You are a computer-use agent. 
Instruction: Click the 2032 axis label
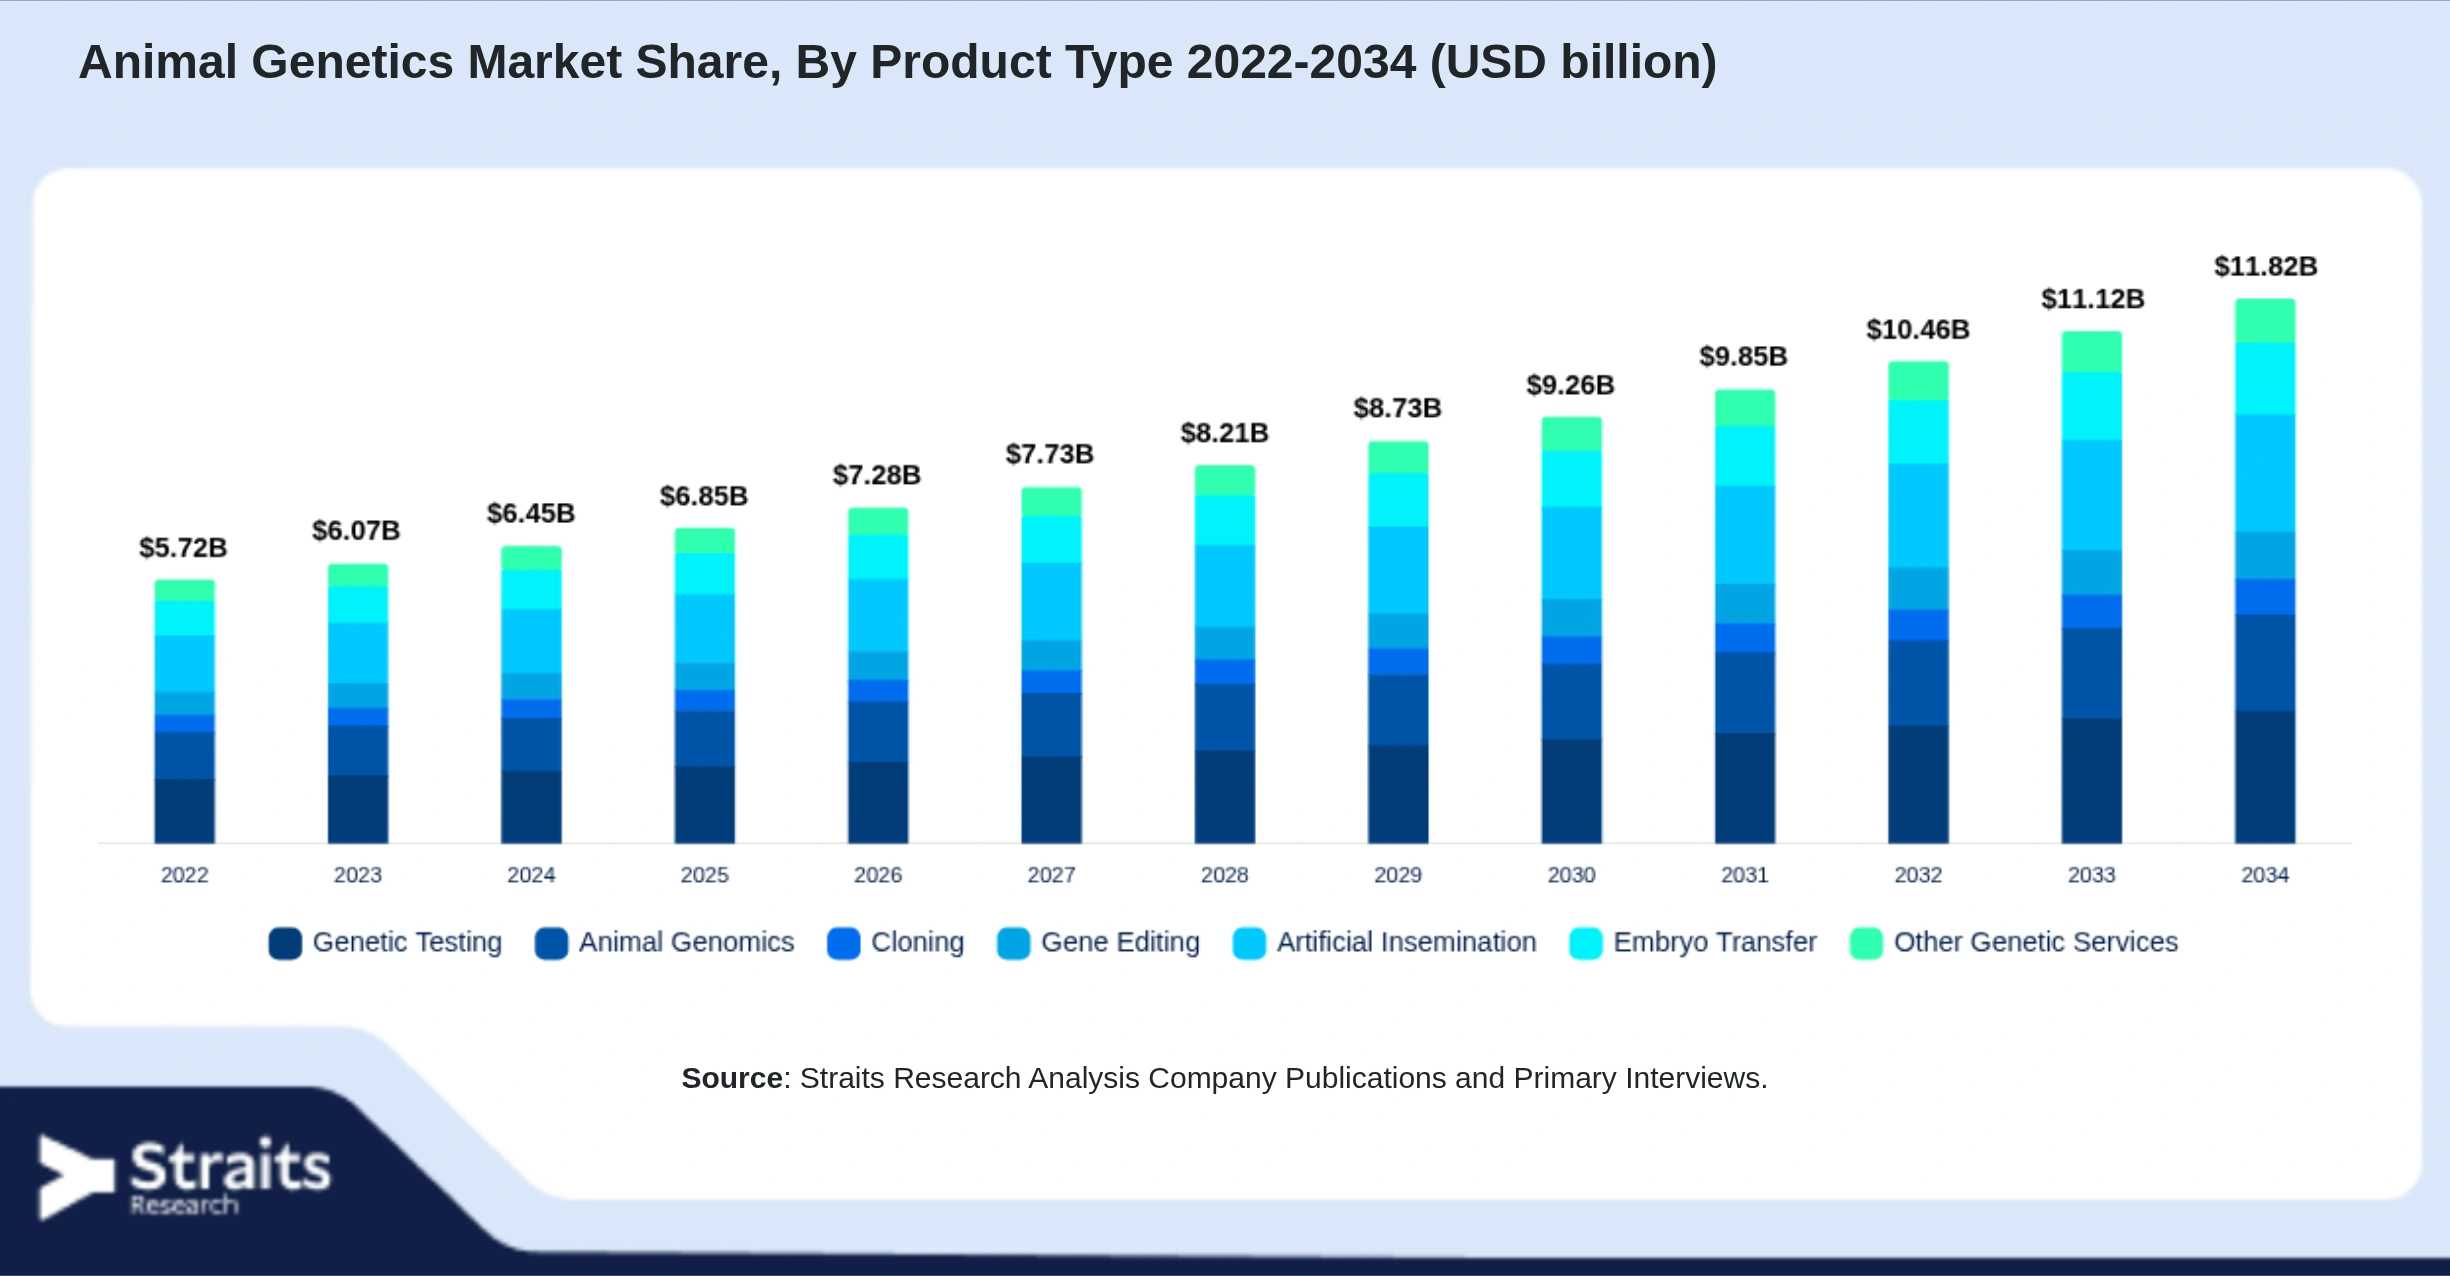[x=1918, y=875]
